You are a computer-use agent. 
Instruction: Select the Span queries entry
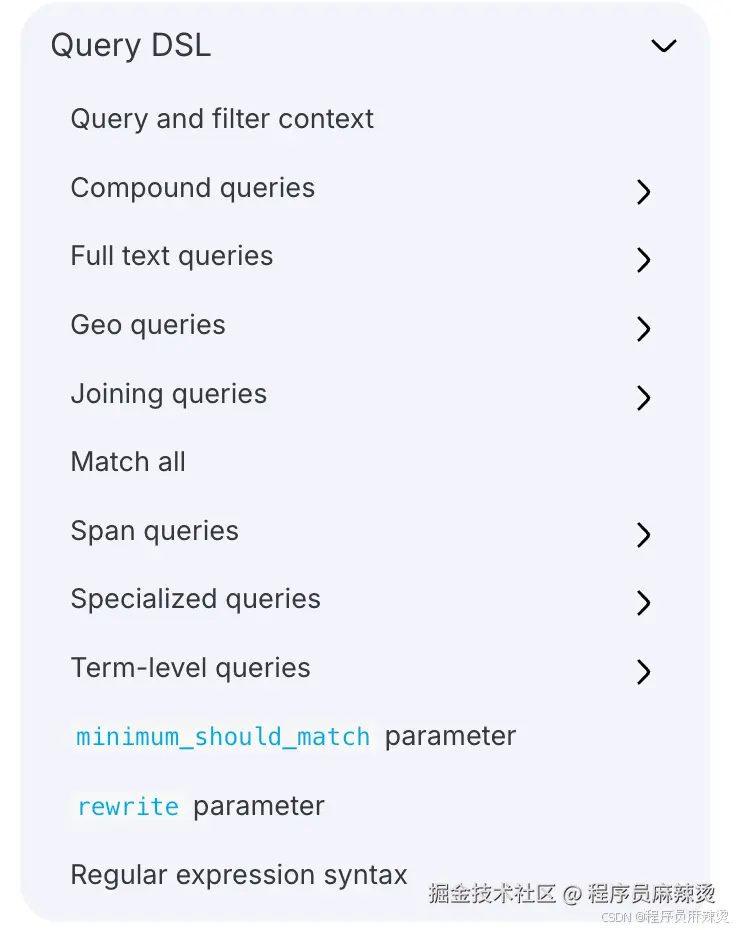(155, 531)
